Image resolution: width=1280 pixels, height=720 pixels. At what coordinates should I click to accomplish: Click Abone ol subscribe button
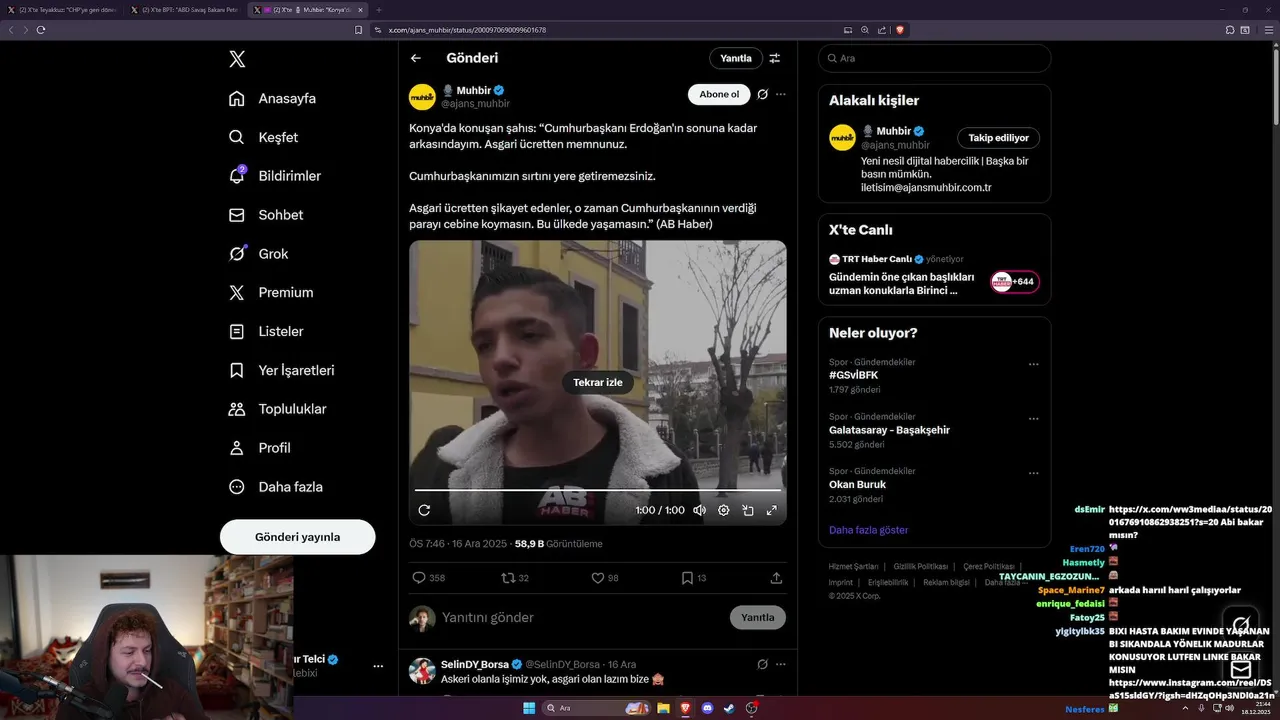click(x=719, y=94)
